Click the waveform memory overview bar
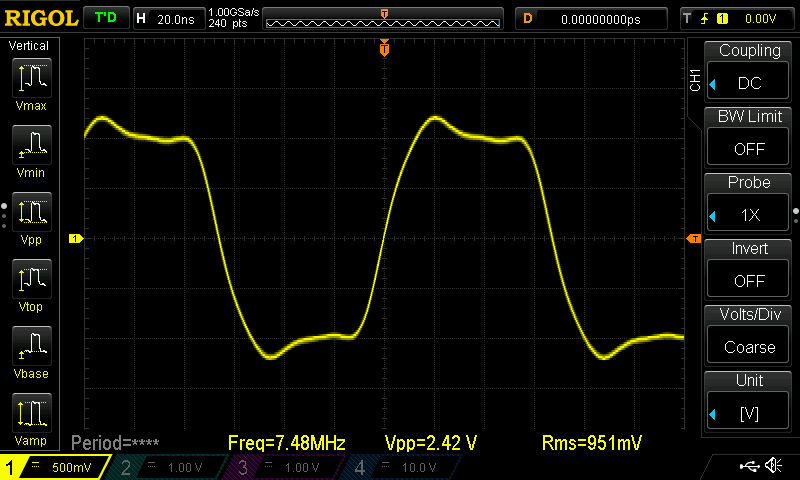This screenshot has width=800, height=480. (x=383, y=19)
